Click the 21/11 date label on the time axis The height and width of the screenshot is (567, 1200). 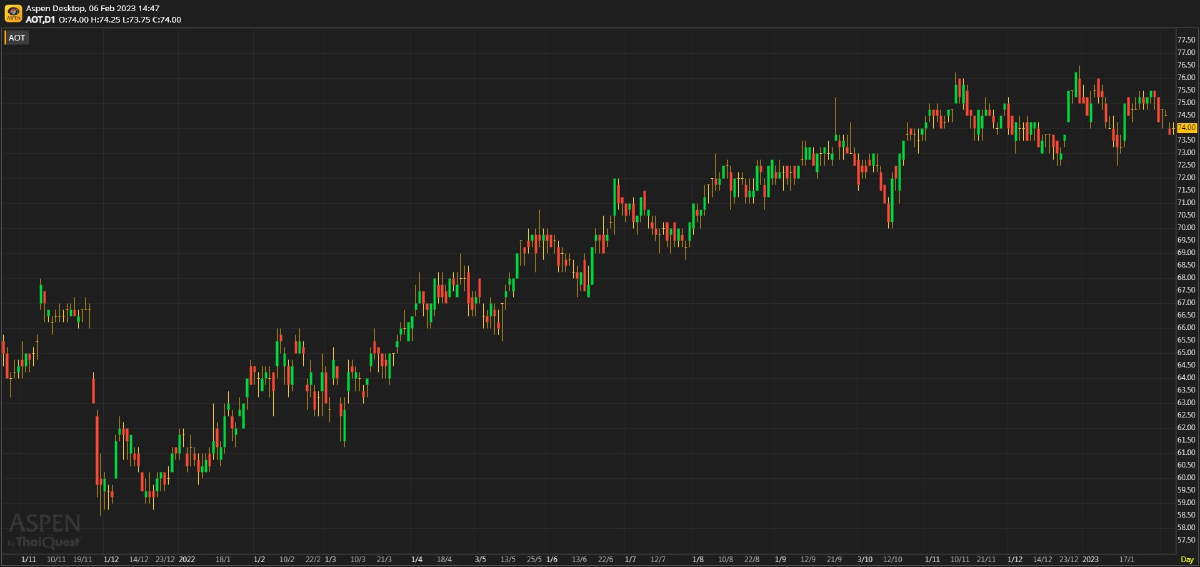[986, 559]
